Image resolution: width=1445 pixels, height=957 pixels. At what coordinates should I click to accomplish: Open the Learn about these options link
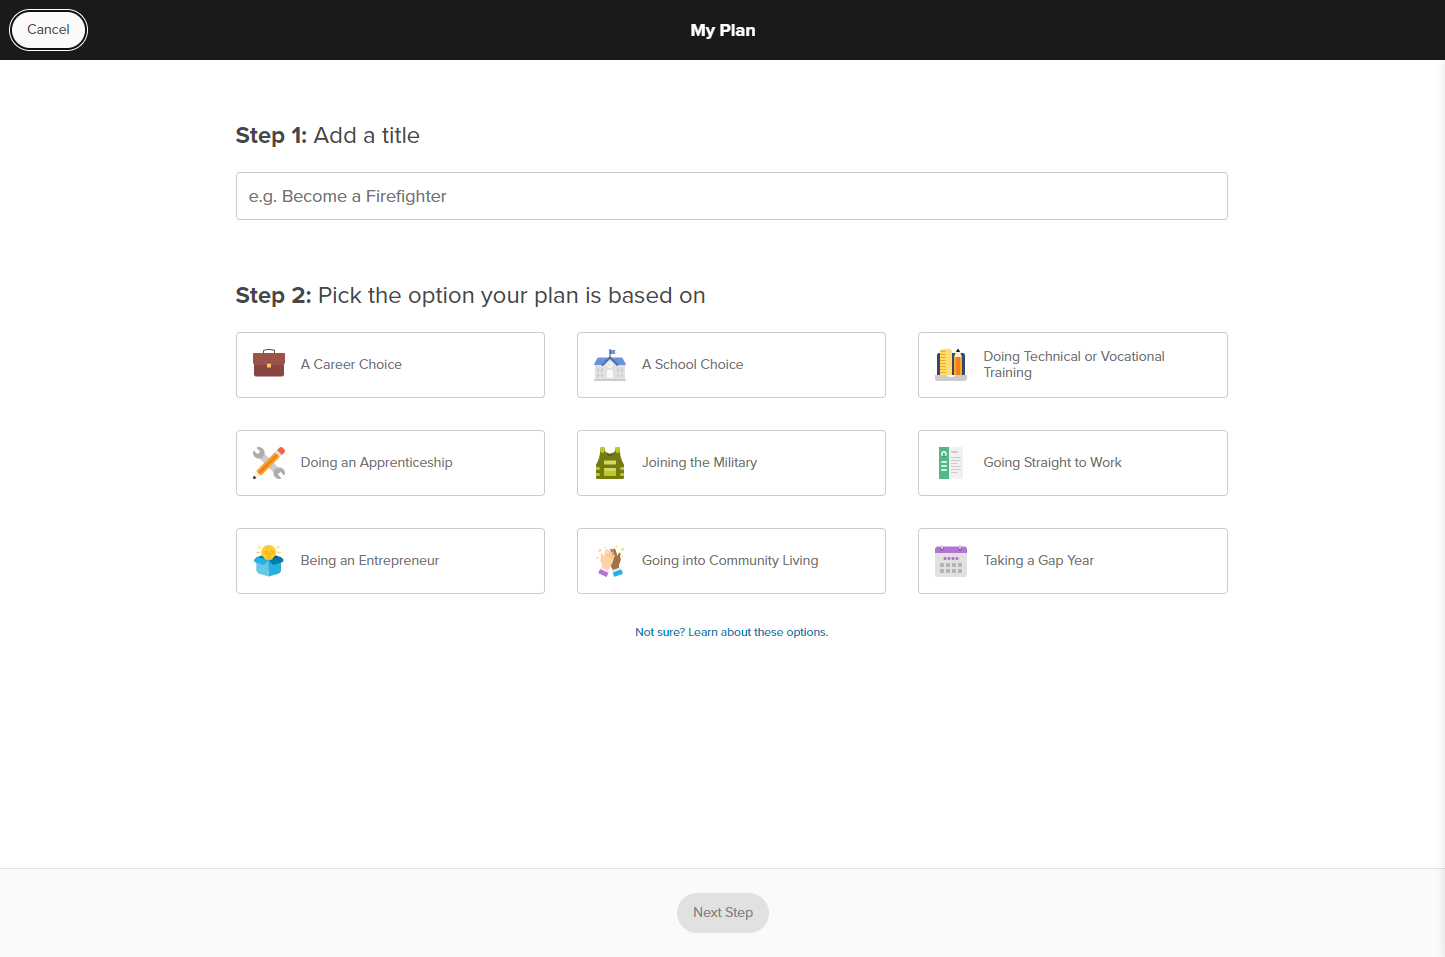coord(731,632)
